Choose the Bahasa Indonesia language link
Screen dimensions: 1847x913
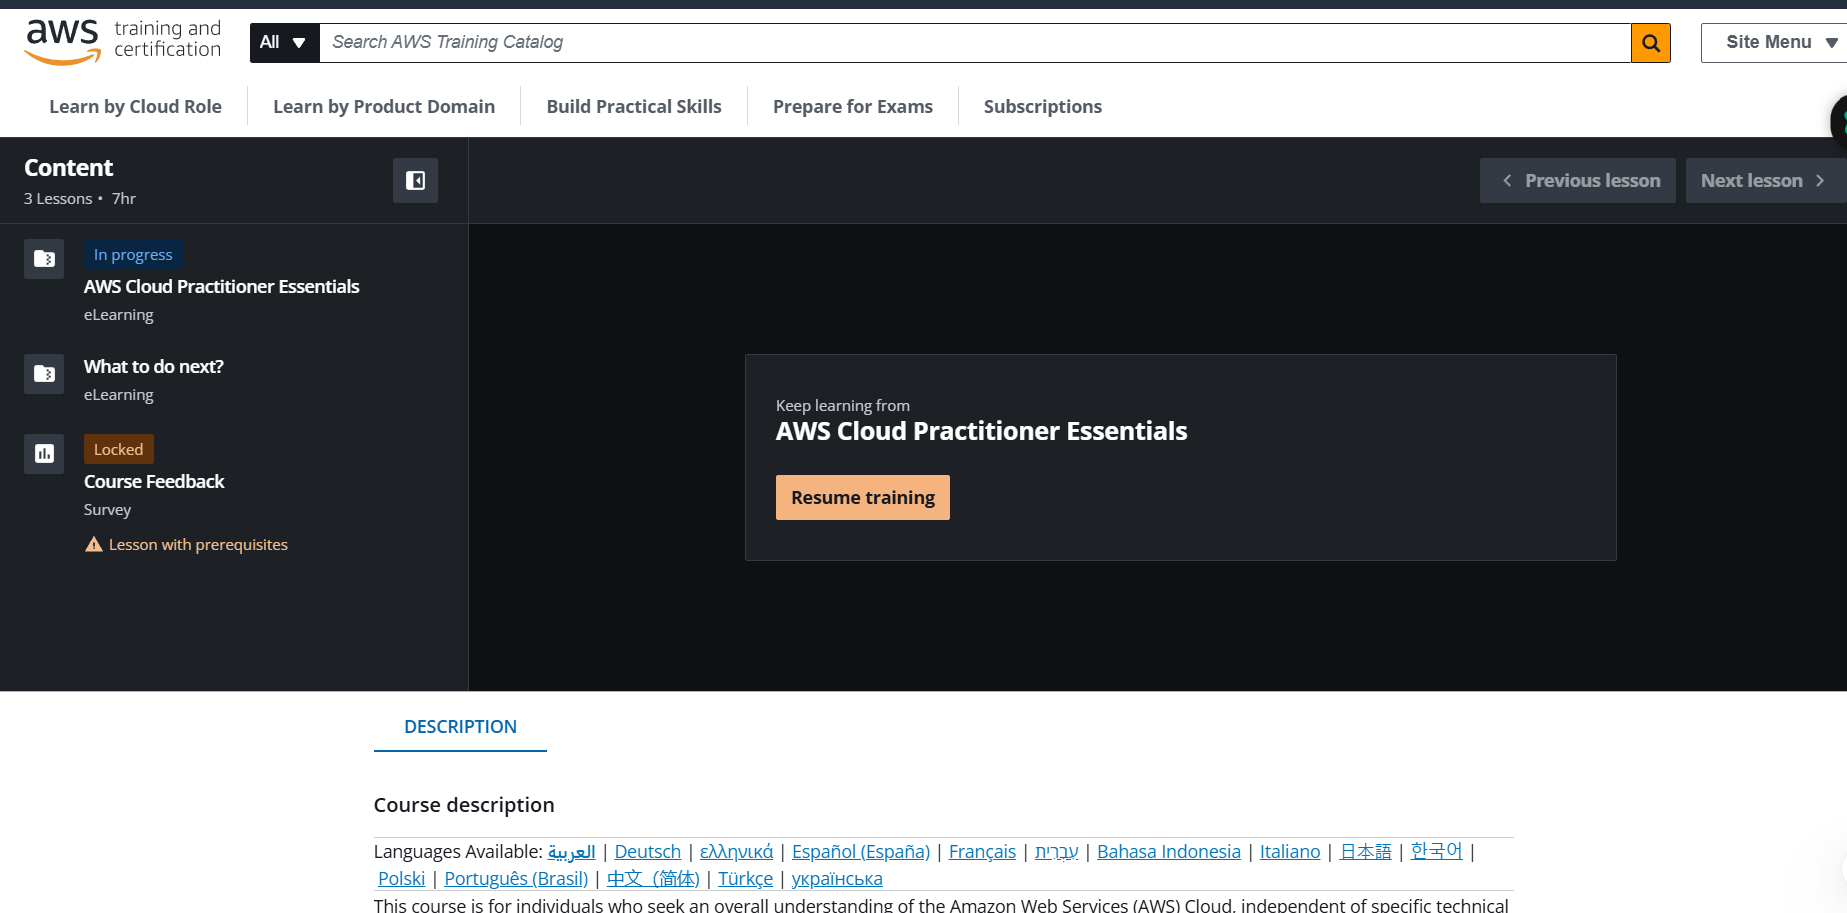point(1169,851)
